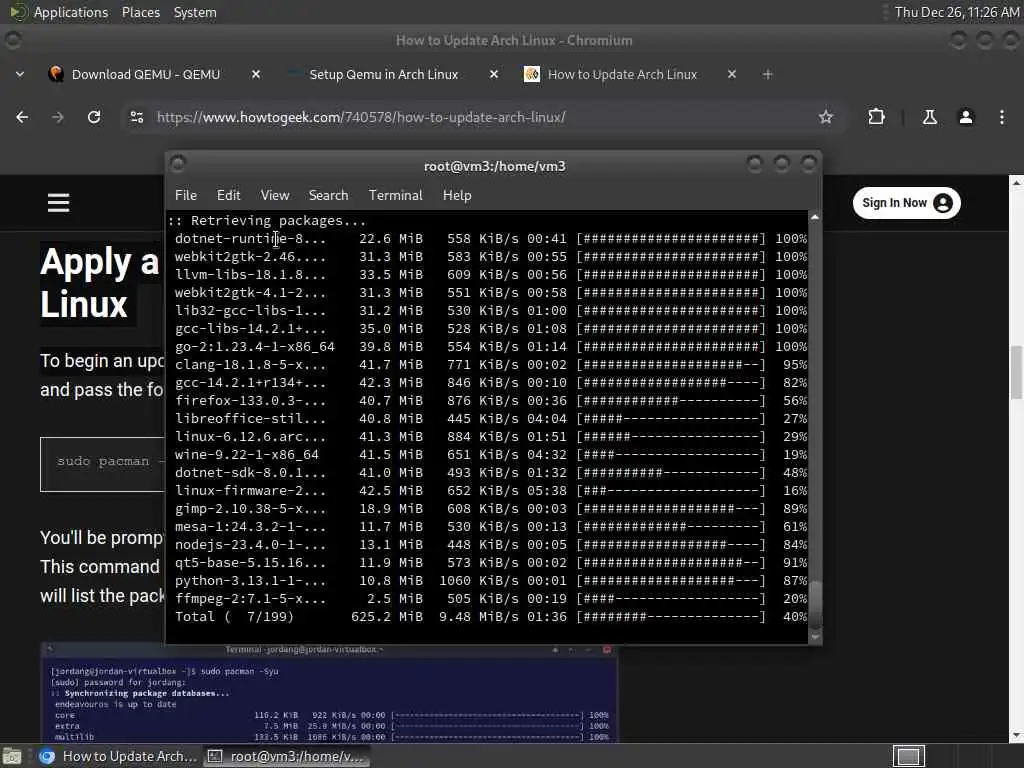
Task: Click the gimp-2.10.38-5 download line
Action: click(490, 508)
